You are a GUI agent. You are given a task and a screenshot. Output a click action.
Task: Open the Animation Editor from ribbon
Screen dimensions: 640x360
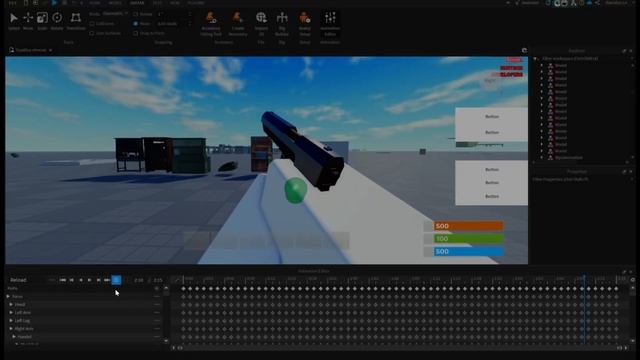pyautogui.click(x=330, y=24)
